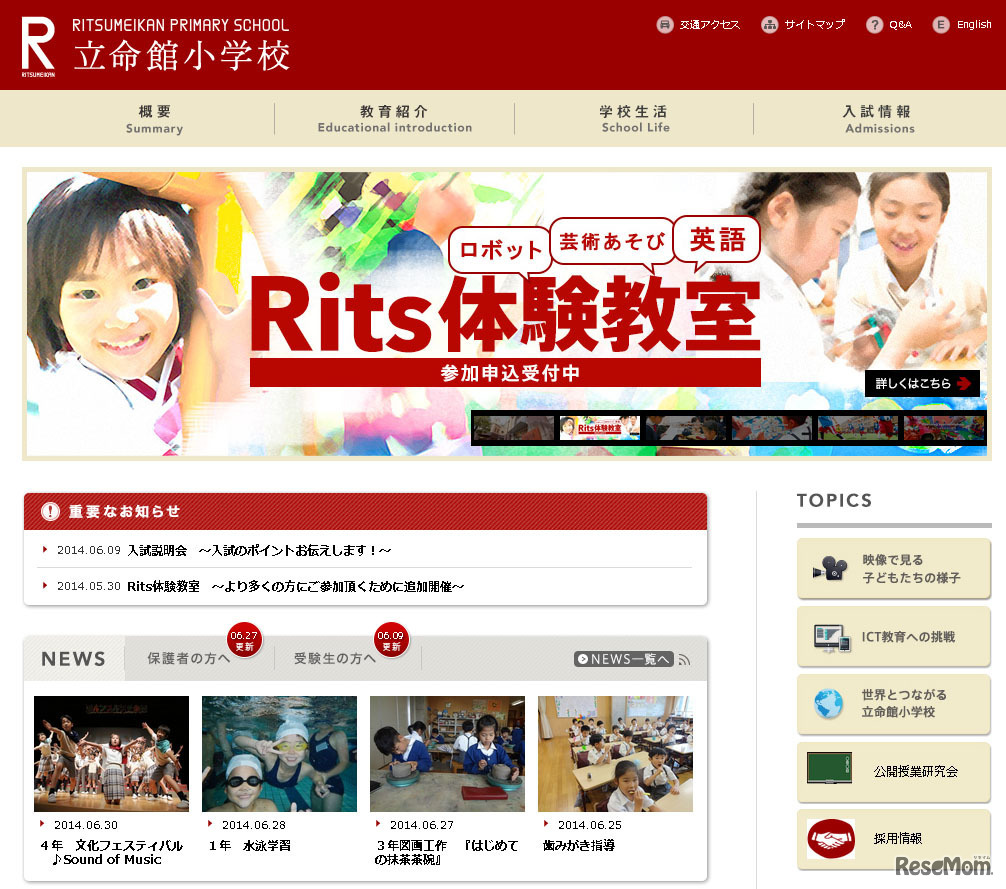Select the first banner slide thumbnail
The height and width of the screenshot is (889, 1006).
click(x=514, y=428)
